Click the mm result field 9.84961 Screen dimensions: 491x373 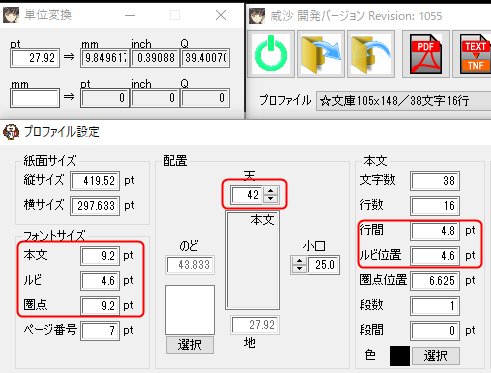coord(105,58)
